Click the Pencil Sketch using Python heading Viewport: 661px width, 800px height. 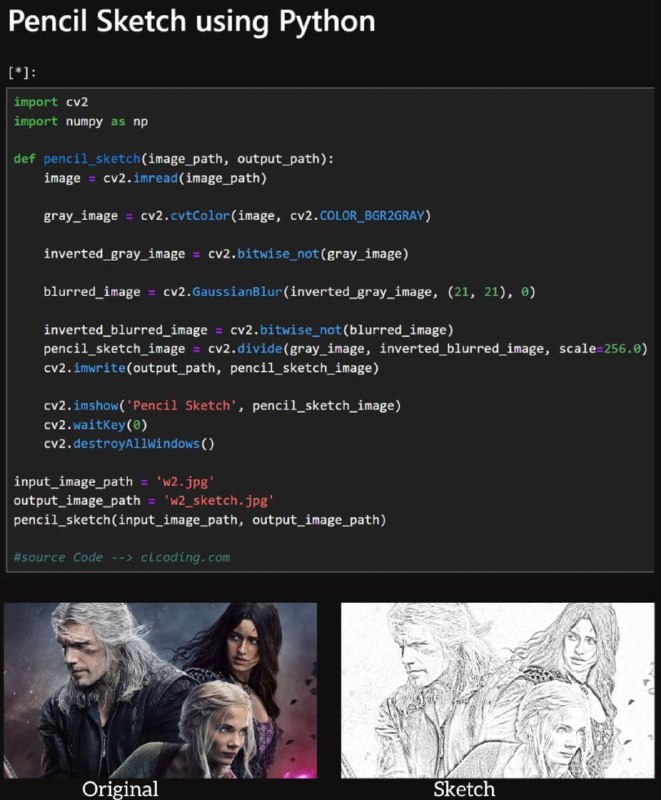coord(192,21)
